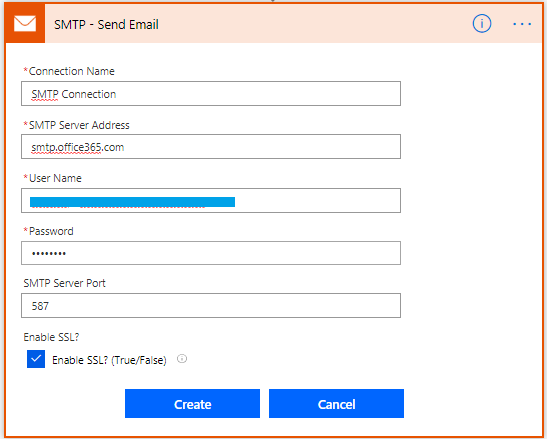The image size is (547, 439).
Task: Focus the Connection Name input field
Action: pos(211,94)
